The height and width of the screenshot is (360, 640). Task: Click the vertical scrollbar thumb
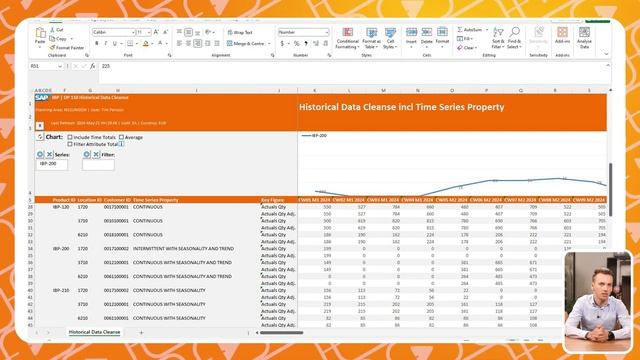[x=611, y=189]
